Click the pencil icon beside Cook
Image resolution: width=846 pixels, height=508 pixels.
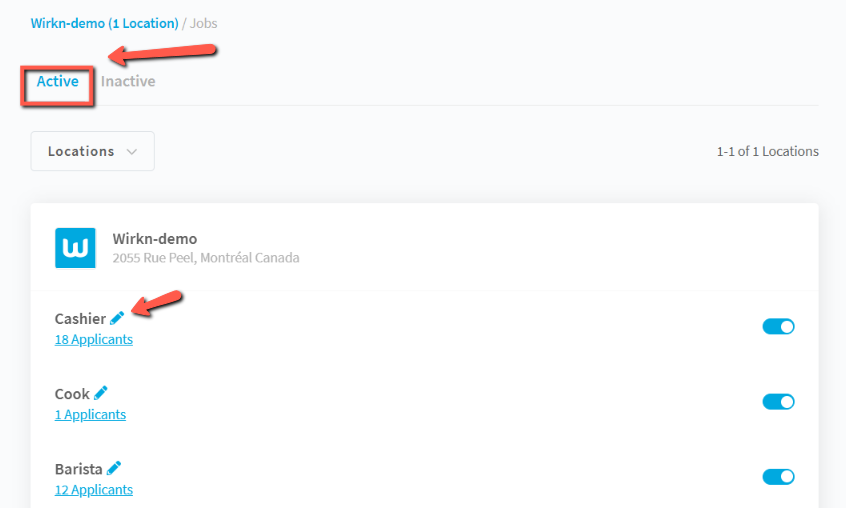pyautogui.click(x=100, y=393)
